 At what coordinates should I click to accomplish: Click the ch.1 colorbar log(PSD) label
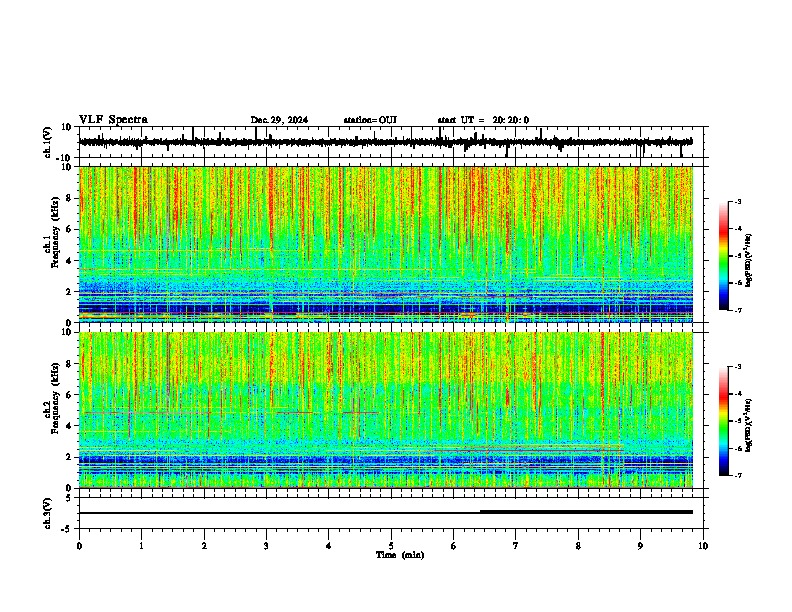point(749,261)
